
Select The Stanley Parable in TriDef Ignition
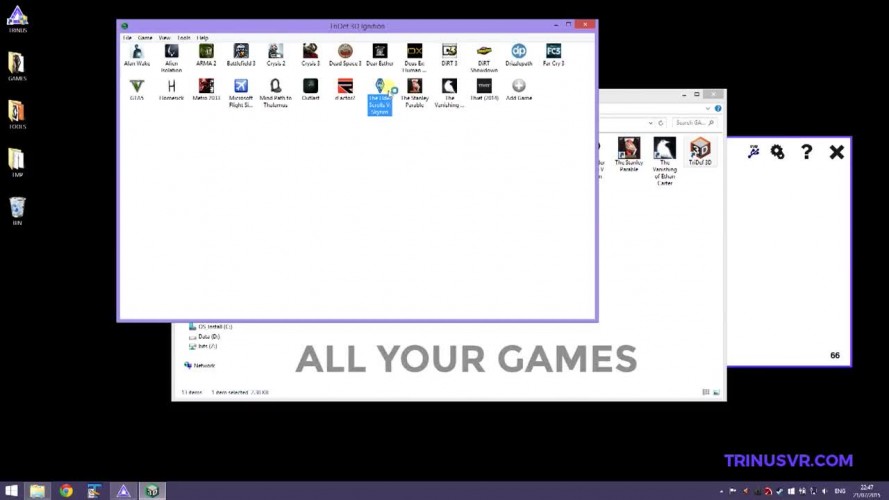pyautogui.click(x=414, y=92)
